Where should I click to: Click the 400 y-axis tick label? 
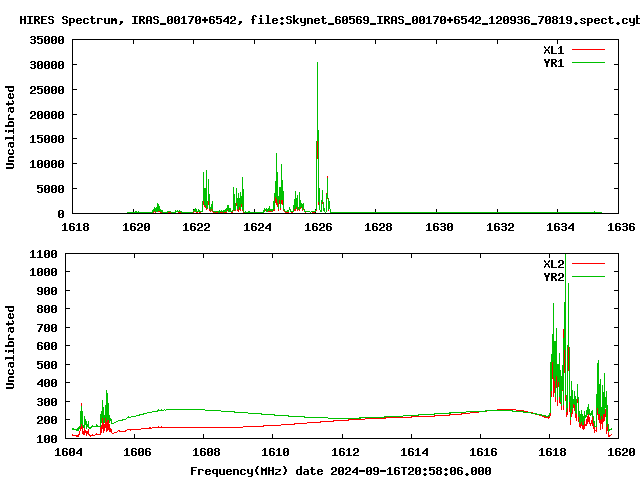point(47,383)
